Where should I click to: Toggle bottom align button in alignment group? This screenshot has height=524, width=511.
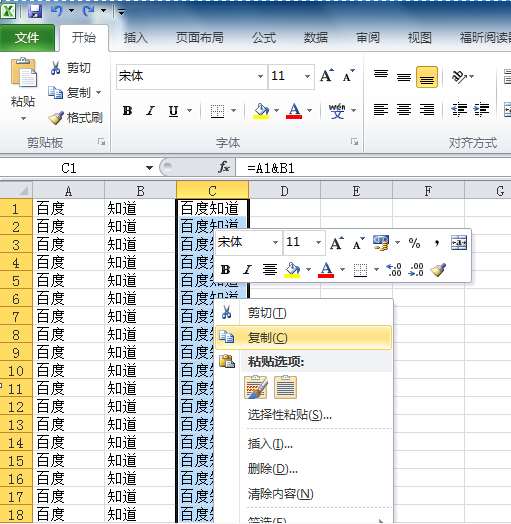[x=427, y=77]
